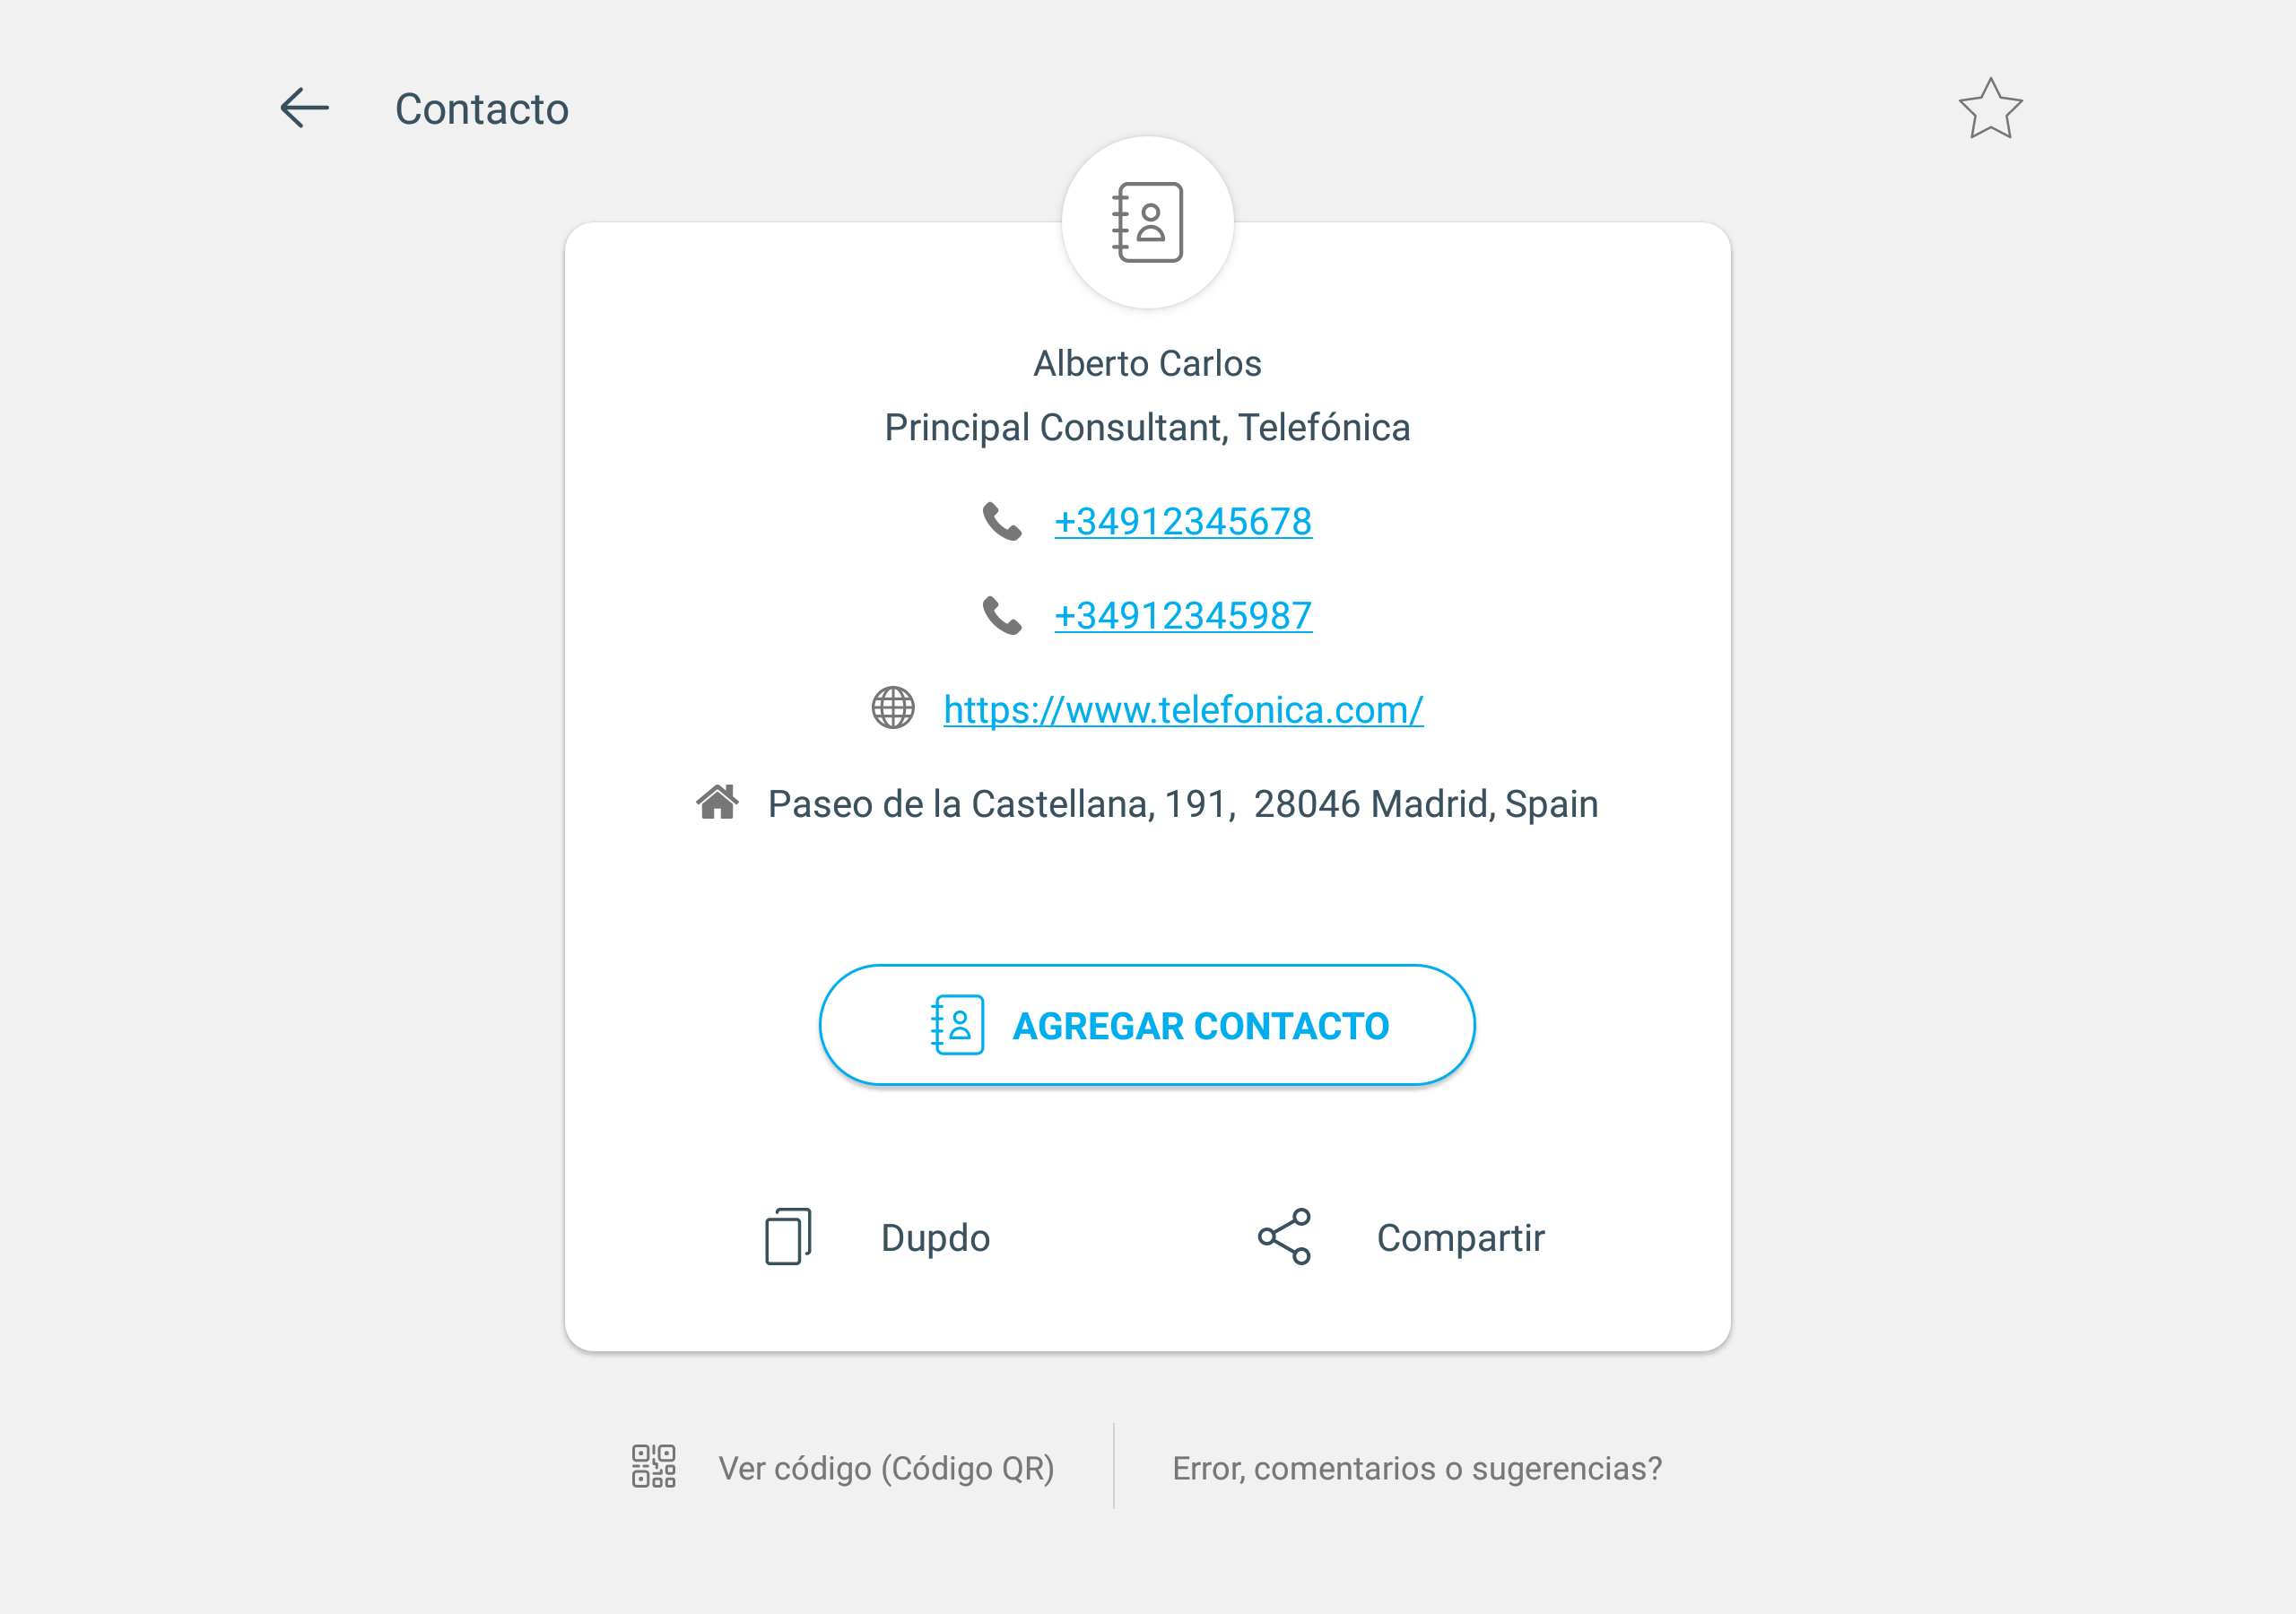Open Error, comentarios o sugerencias link

click(1417, 1468)
